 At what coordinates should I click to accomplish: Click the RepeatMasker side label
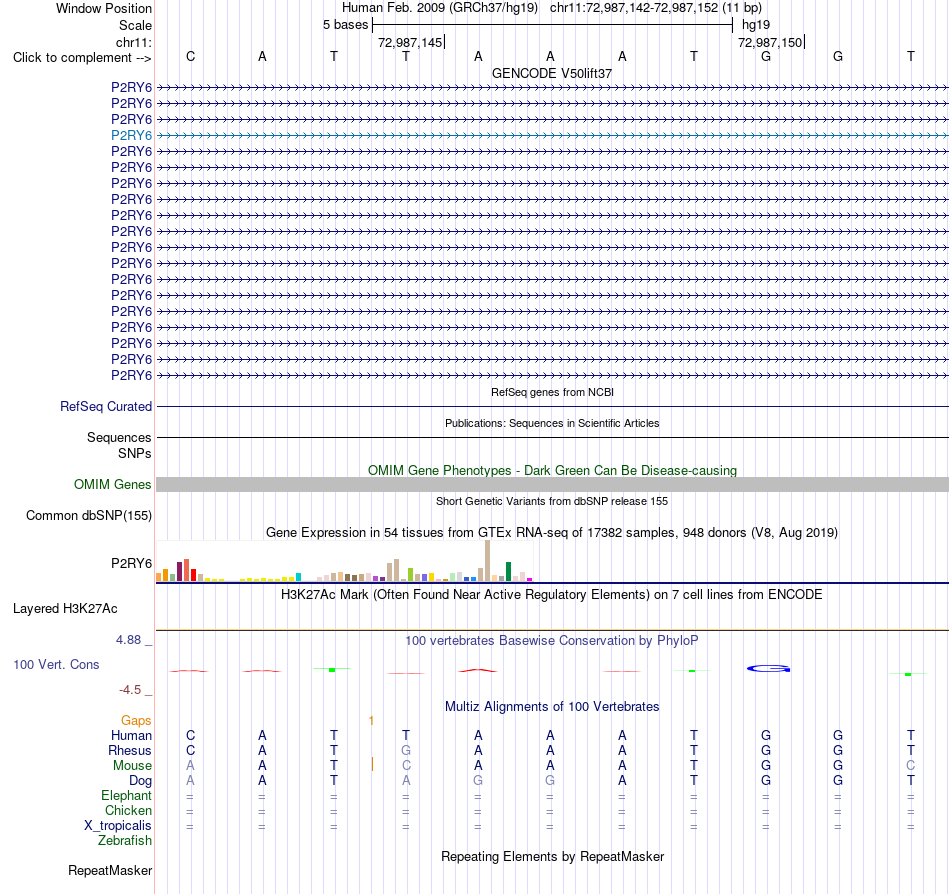pyautogui.click(x=110, y=870)
